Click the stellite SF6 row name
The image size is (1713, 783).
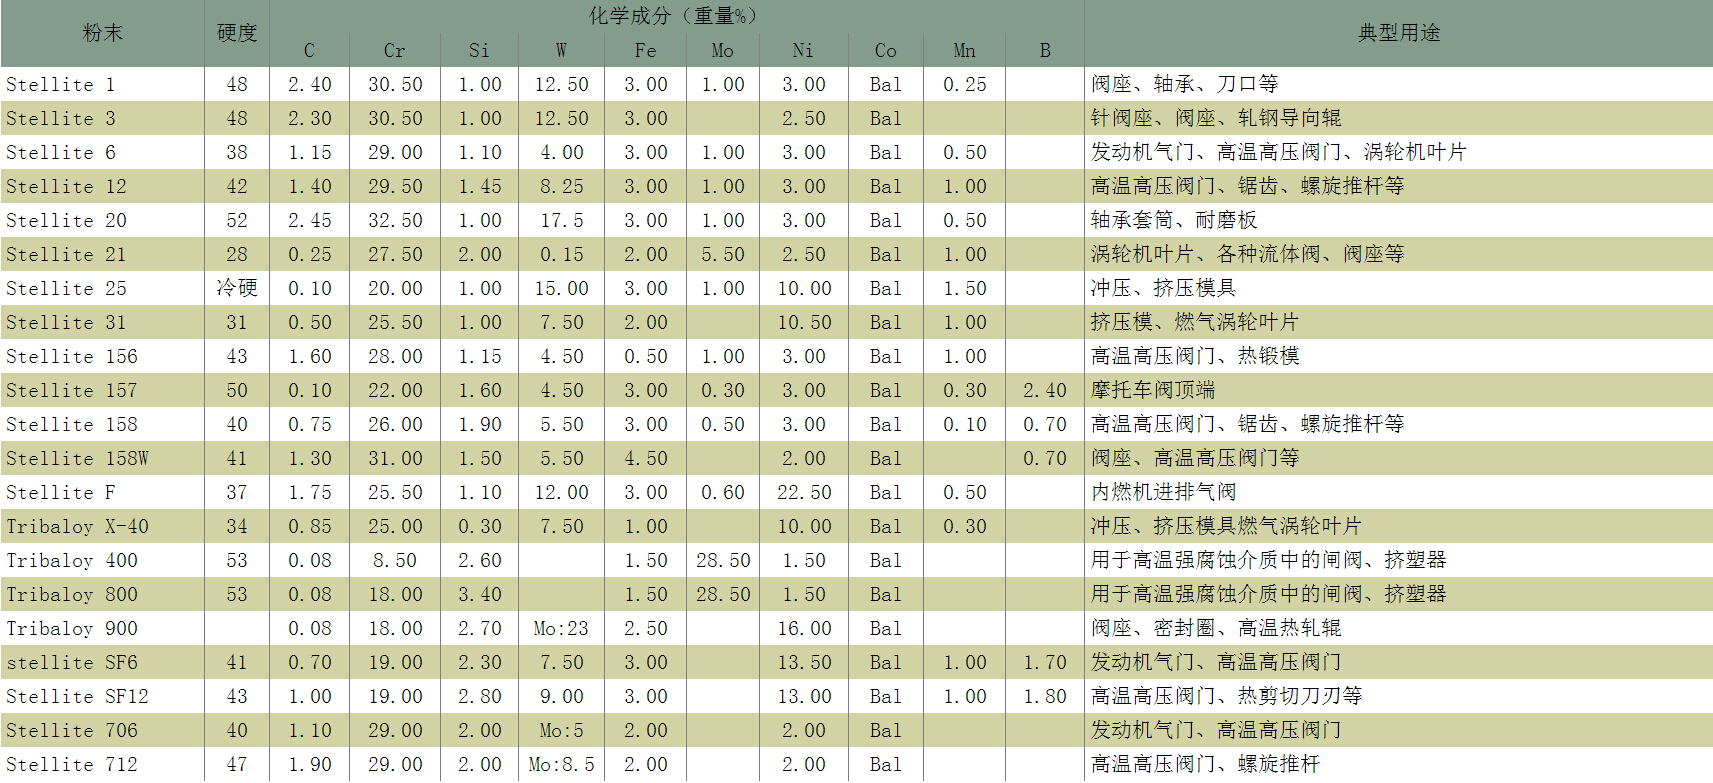click(x=72, y=663)
